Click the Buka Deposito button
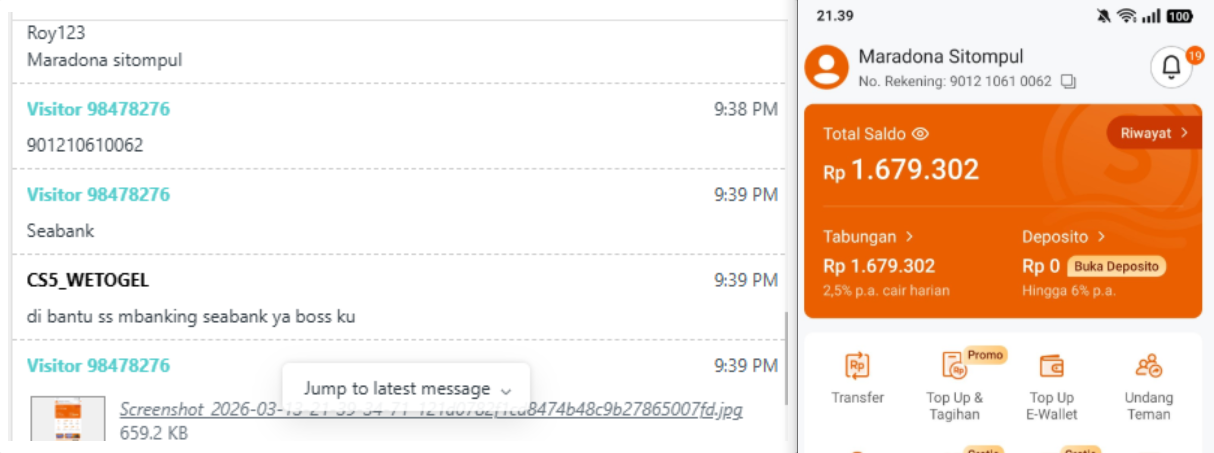Image resolution: width=1214 pixels, height=453 pixels. (x=1116, y=267)
